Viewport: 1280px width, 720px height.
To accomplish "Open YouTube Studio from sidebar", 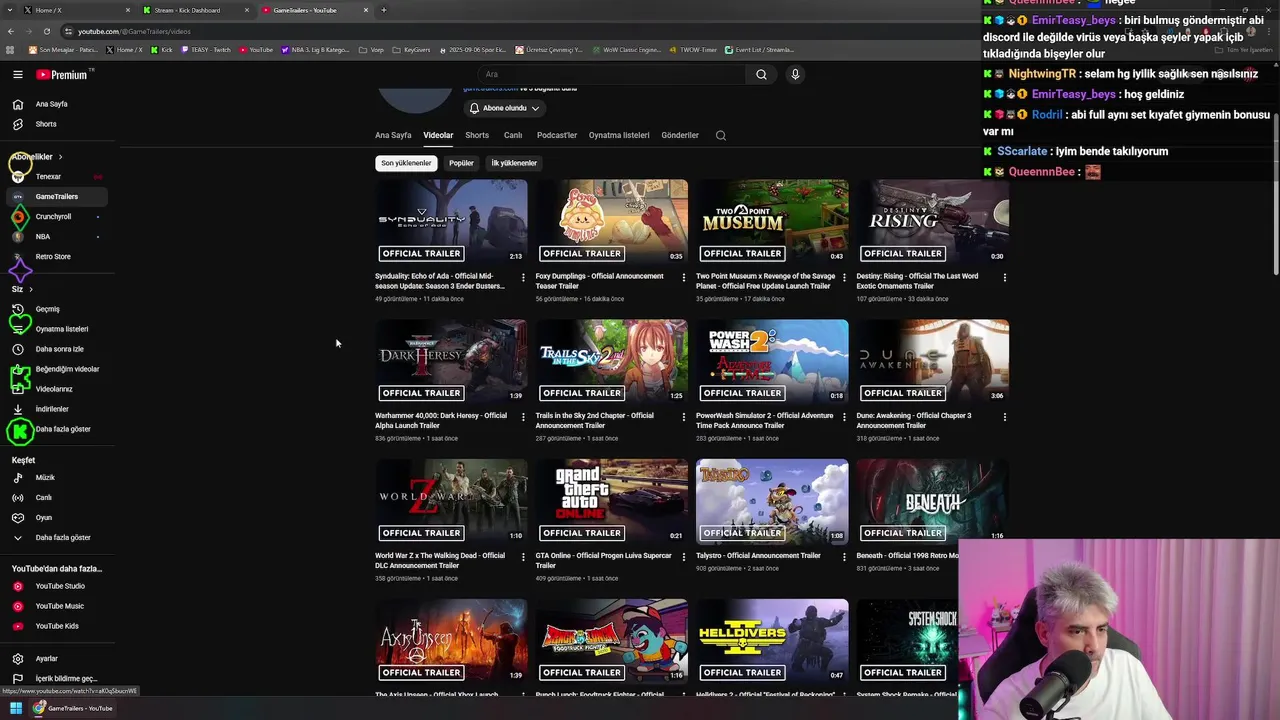I will [60, 586].
